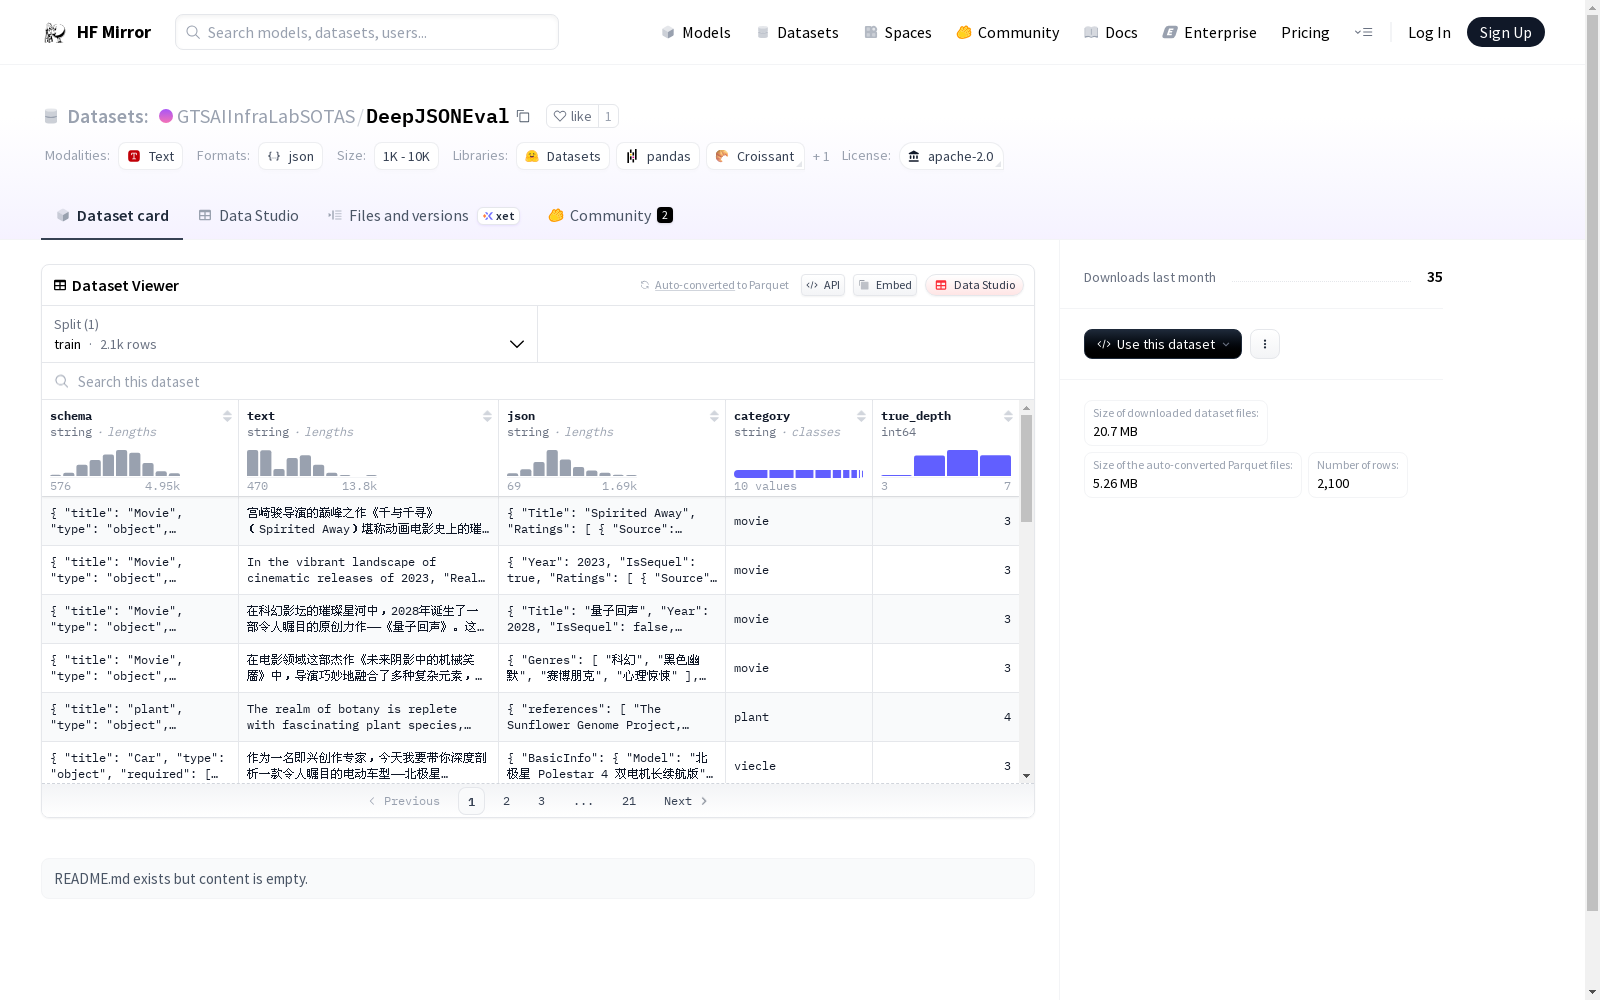
Task: Click the pandas library tag
Action: tap(658, 156)
